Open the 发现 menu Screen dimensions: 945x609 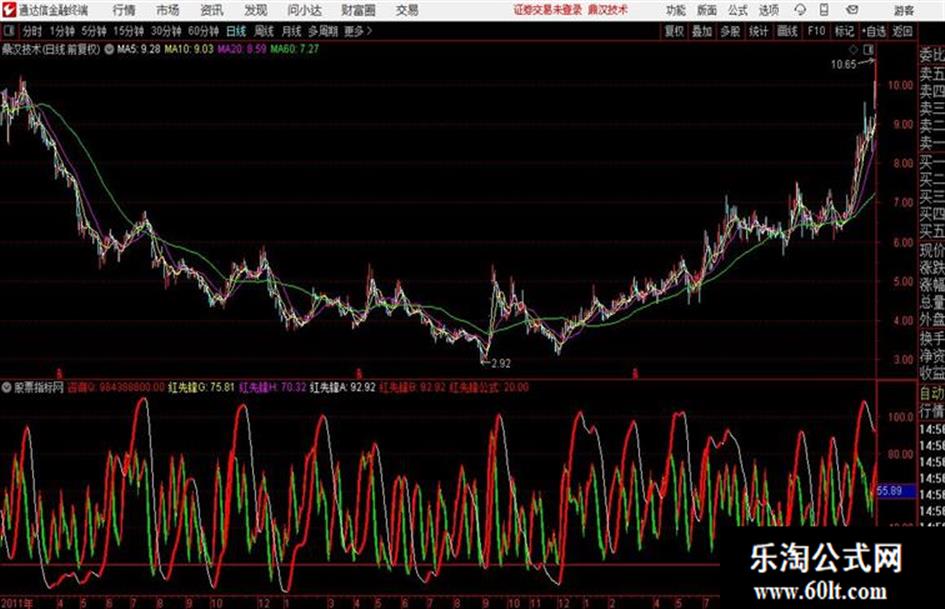click(256, 10)
